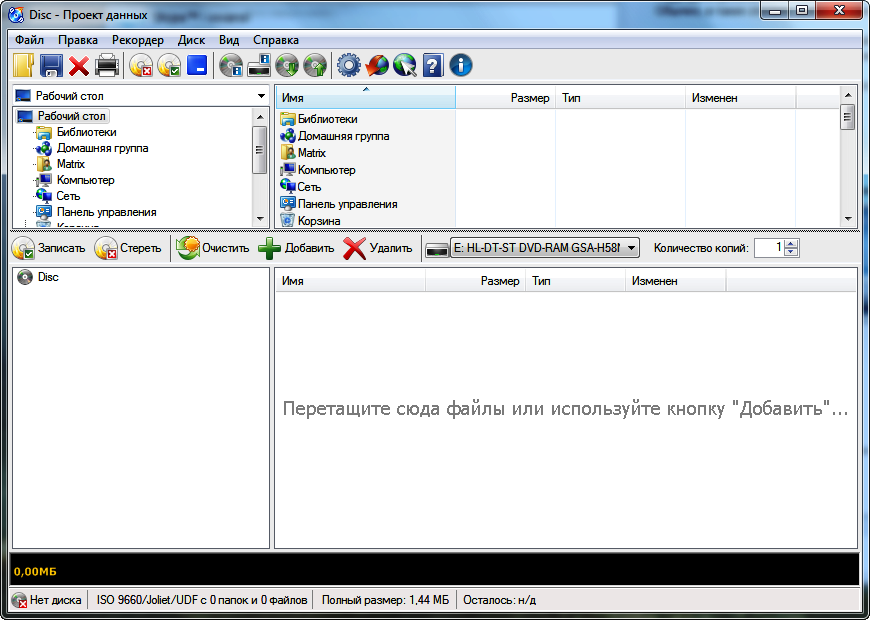Increase the copies count with up arrow
This screenshot has width=870, height=620.
(x=792, y=243)
